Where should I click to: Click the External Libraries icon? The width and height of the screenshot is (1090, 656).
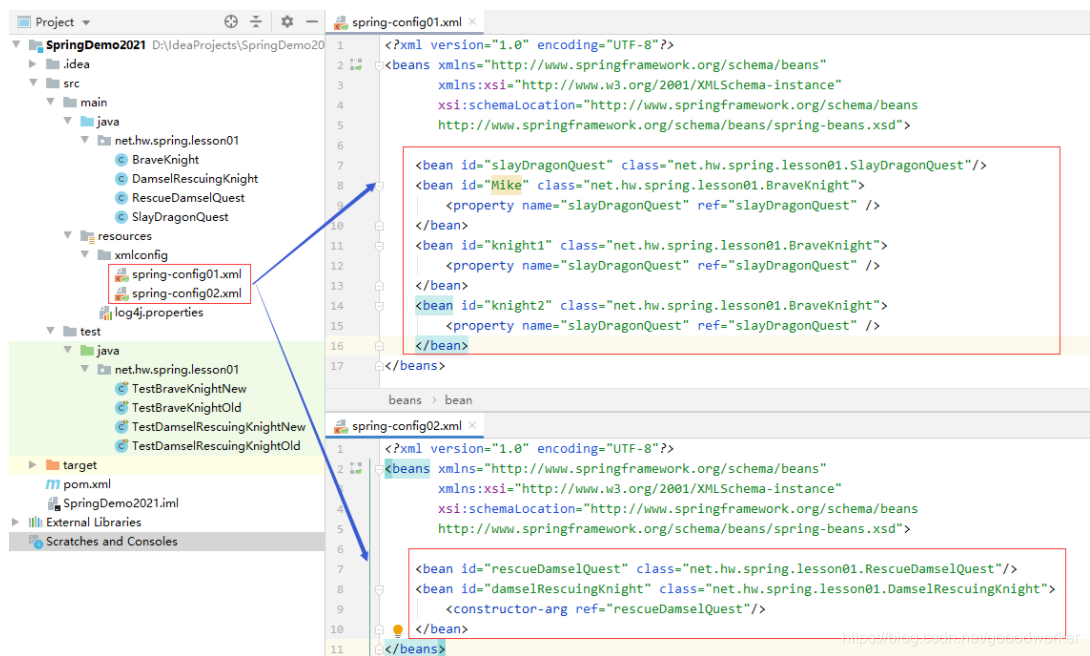(x=35, y=522)
